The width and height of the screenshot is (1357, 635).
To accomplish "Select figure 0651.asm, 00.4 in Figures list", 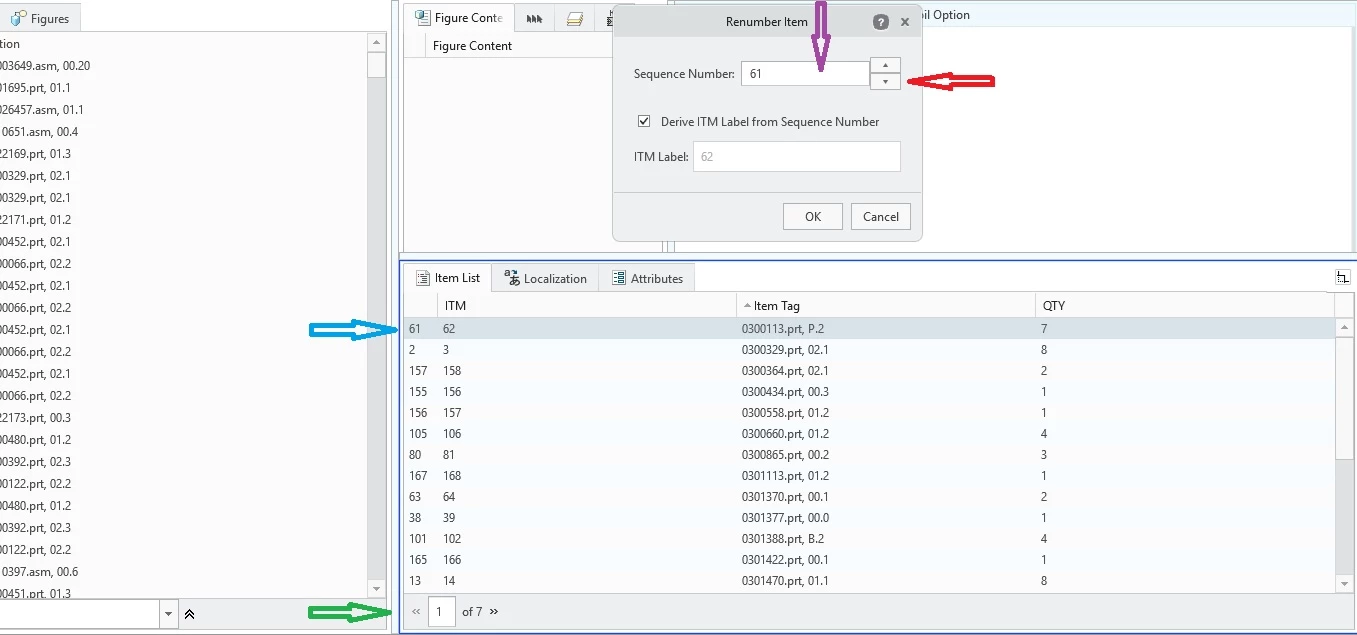I will (183, 132).
